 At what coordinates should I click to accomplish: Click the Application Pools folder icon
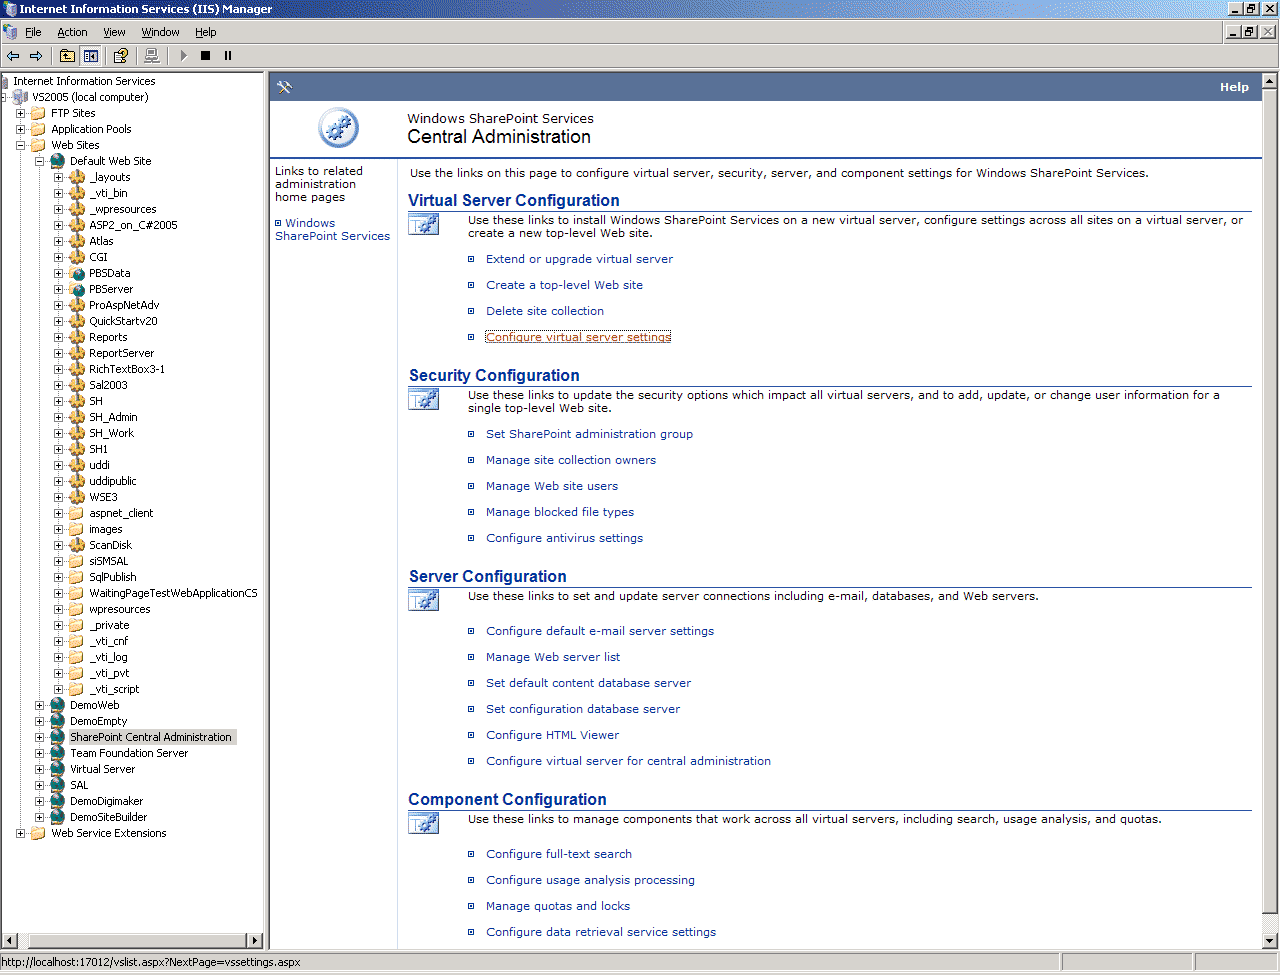[x=39, y=129]
